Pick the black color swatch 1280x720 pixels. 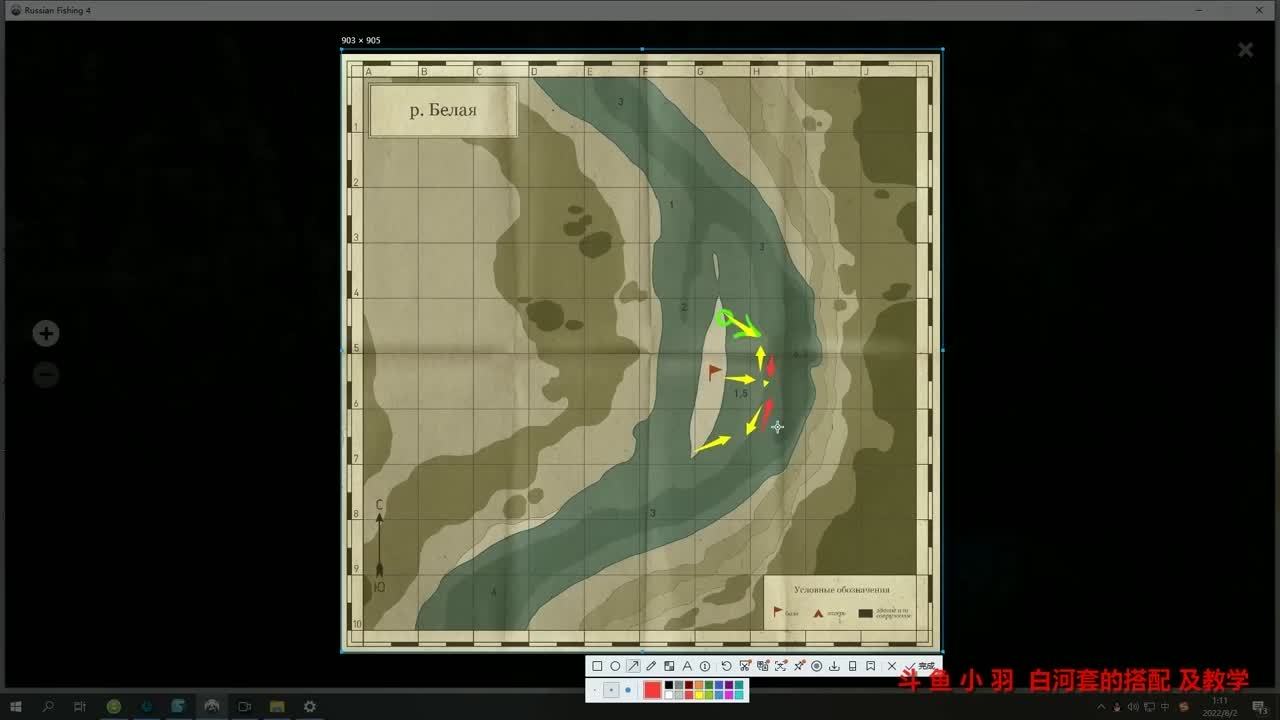(669, 685)
